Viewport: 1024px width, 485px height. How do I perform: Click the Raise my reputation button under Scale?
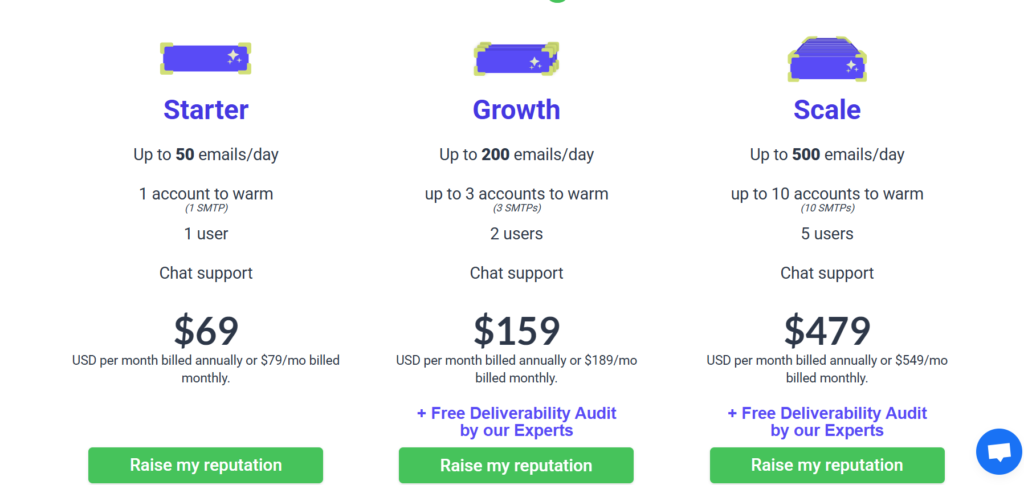[827, 465]
